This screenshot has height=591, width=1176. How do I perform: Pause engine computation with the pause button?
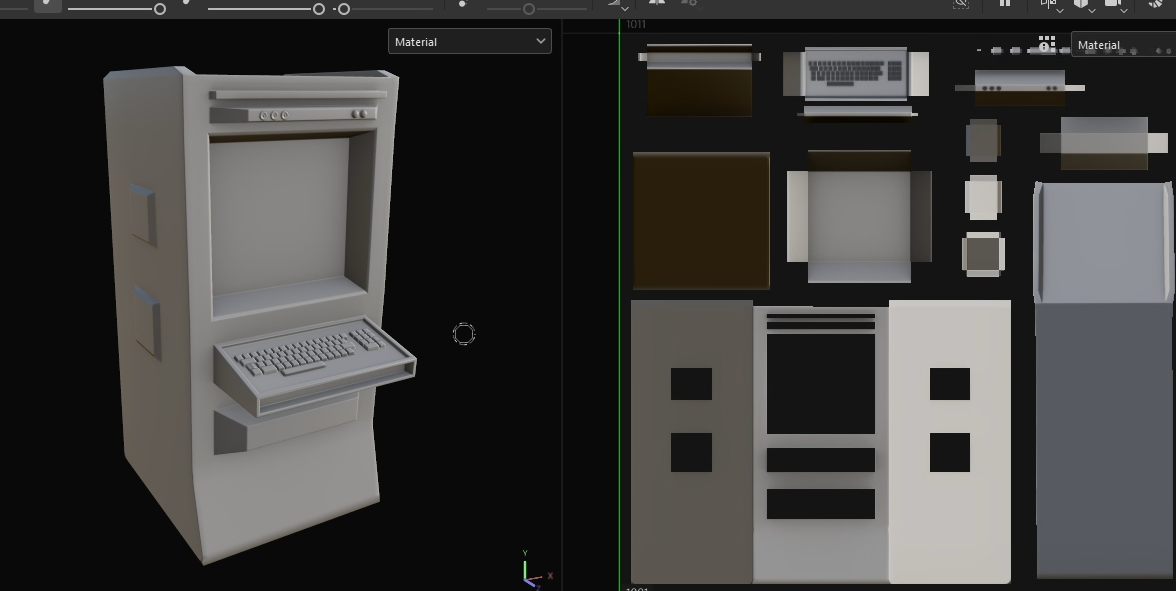click(1004, 3)
